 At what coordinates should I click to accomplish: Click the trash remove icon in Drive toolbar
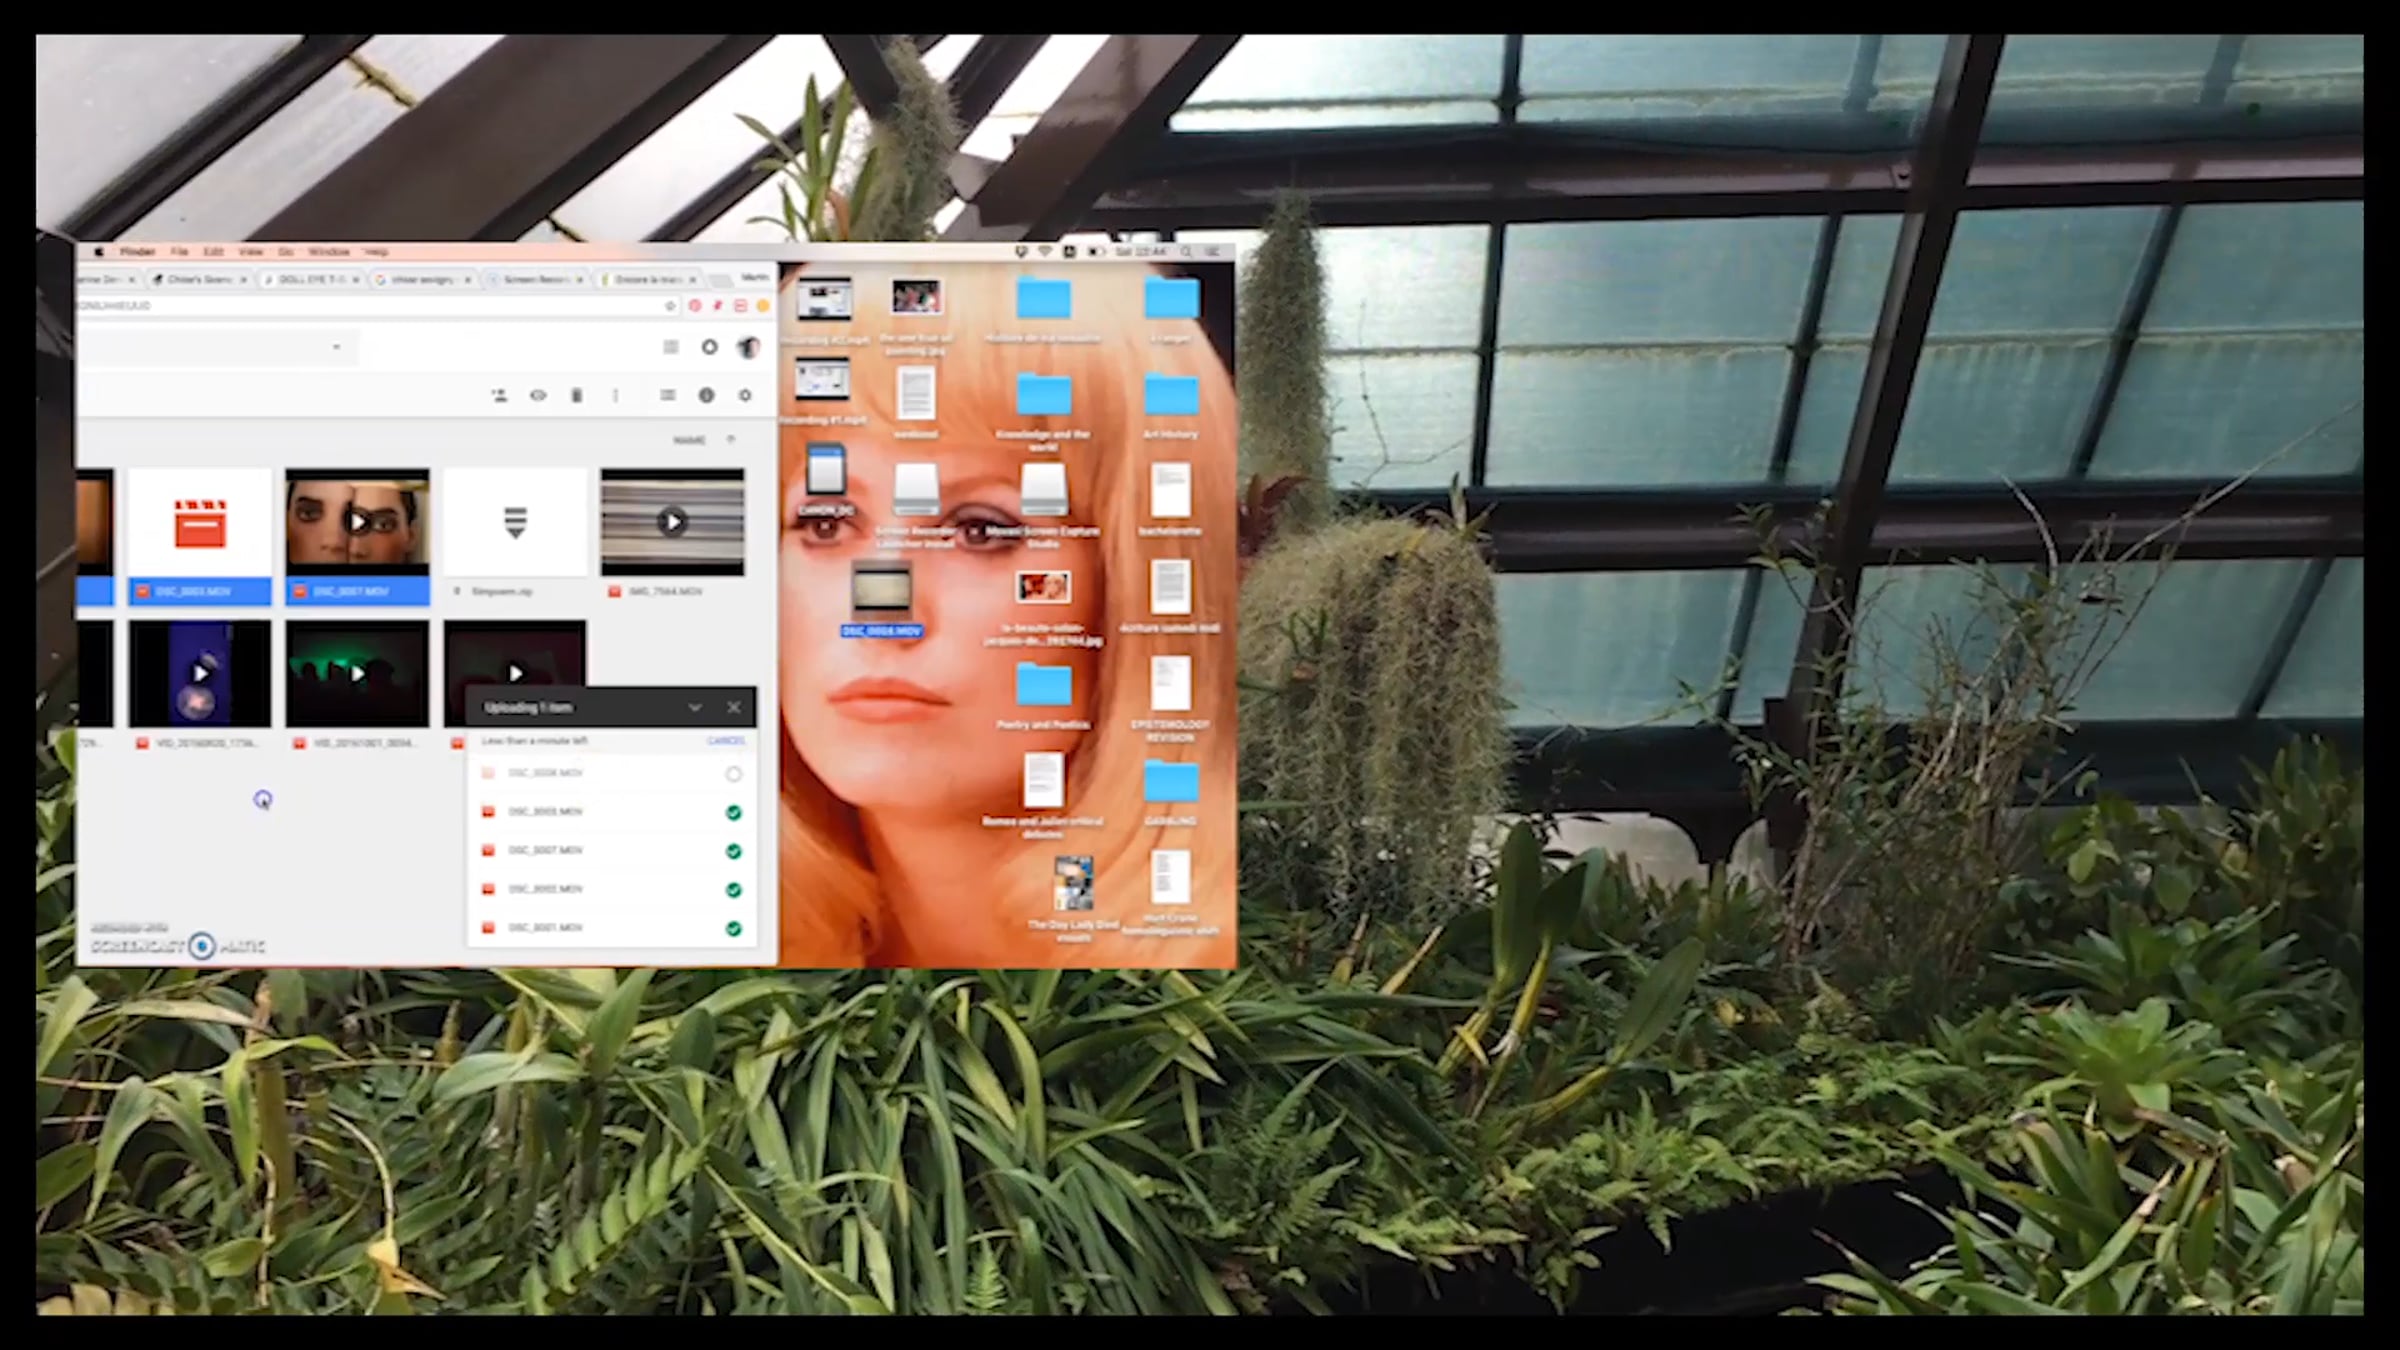(577, 396)
